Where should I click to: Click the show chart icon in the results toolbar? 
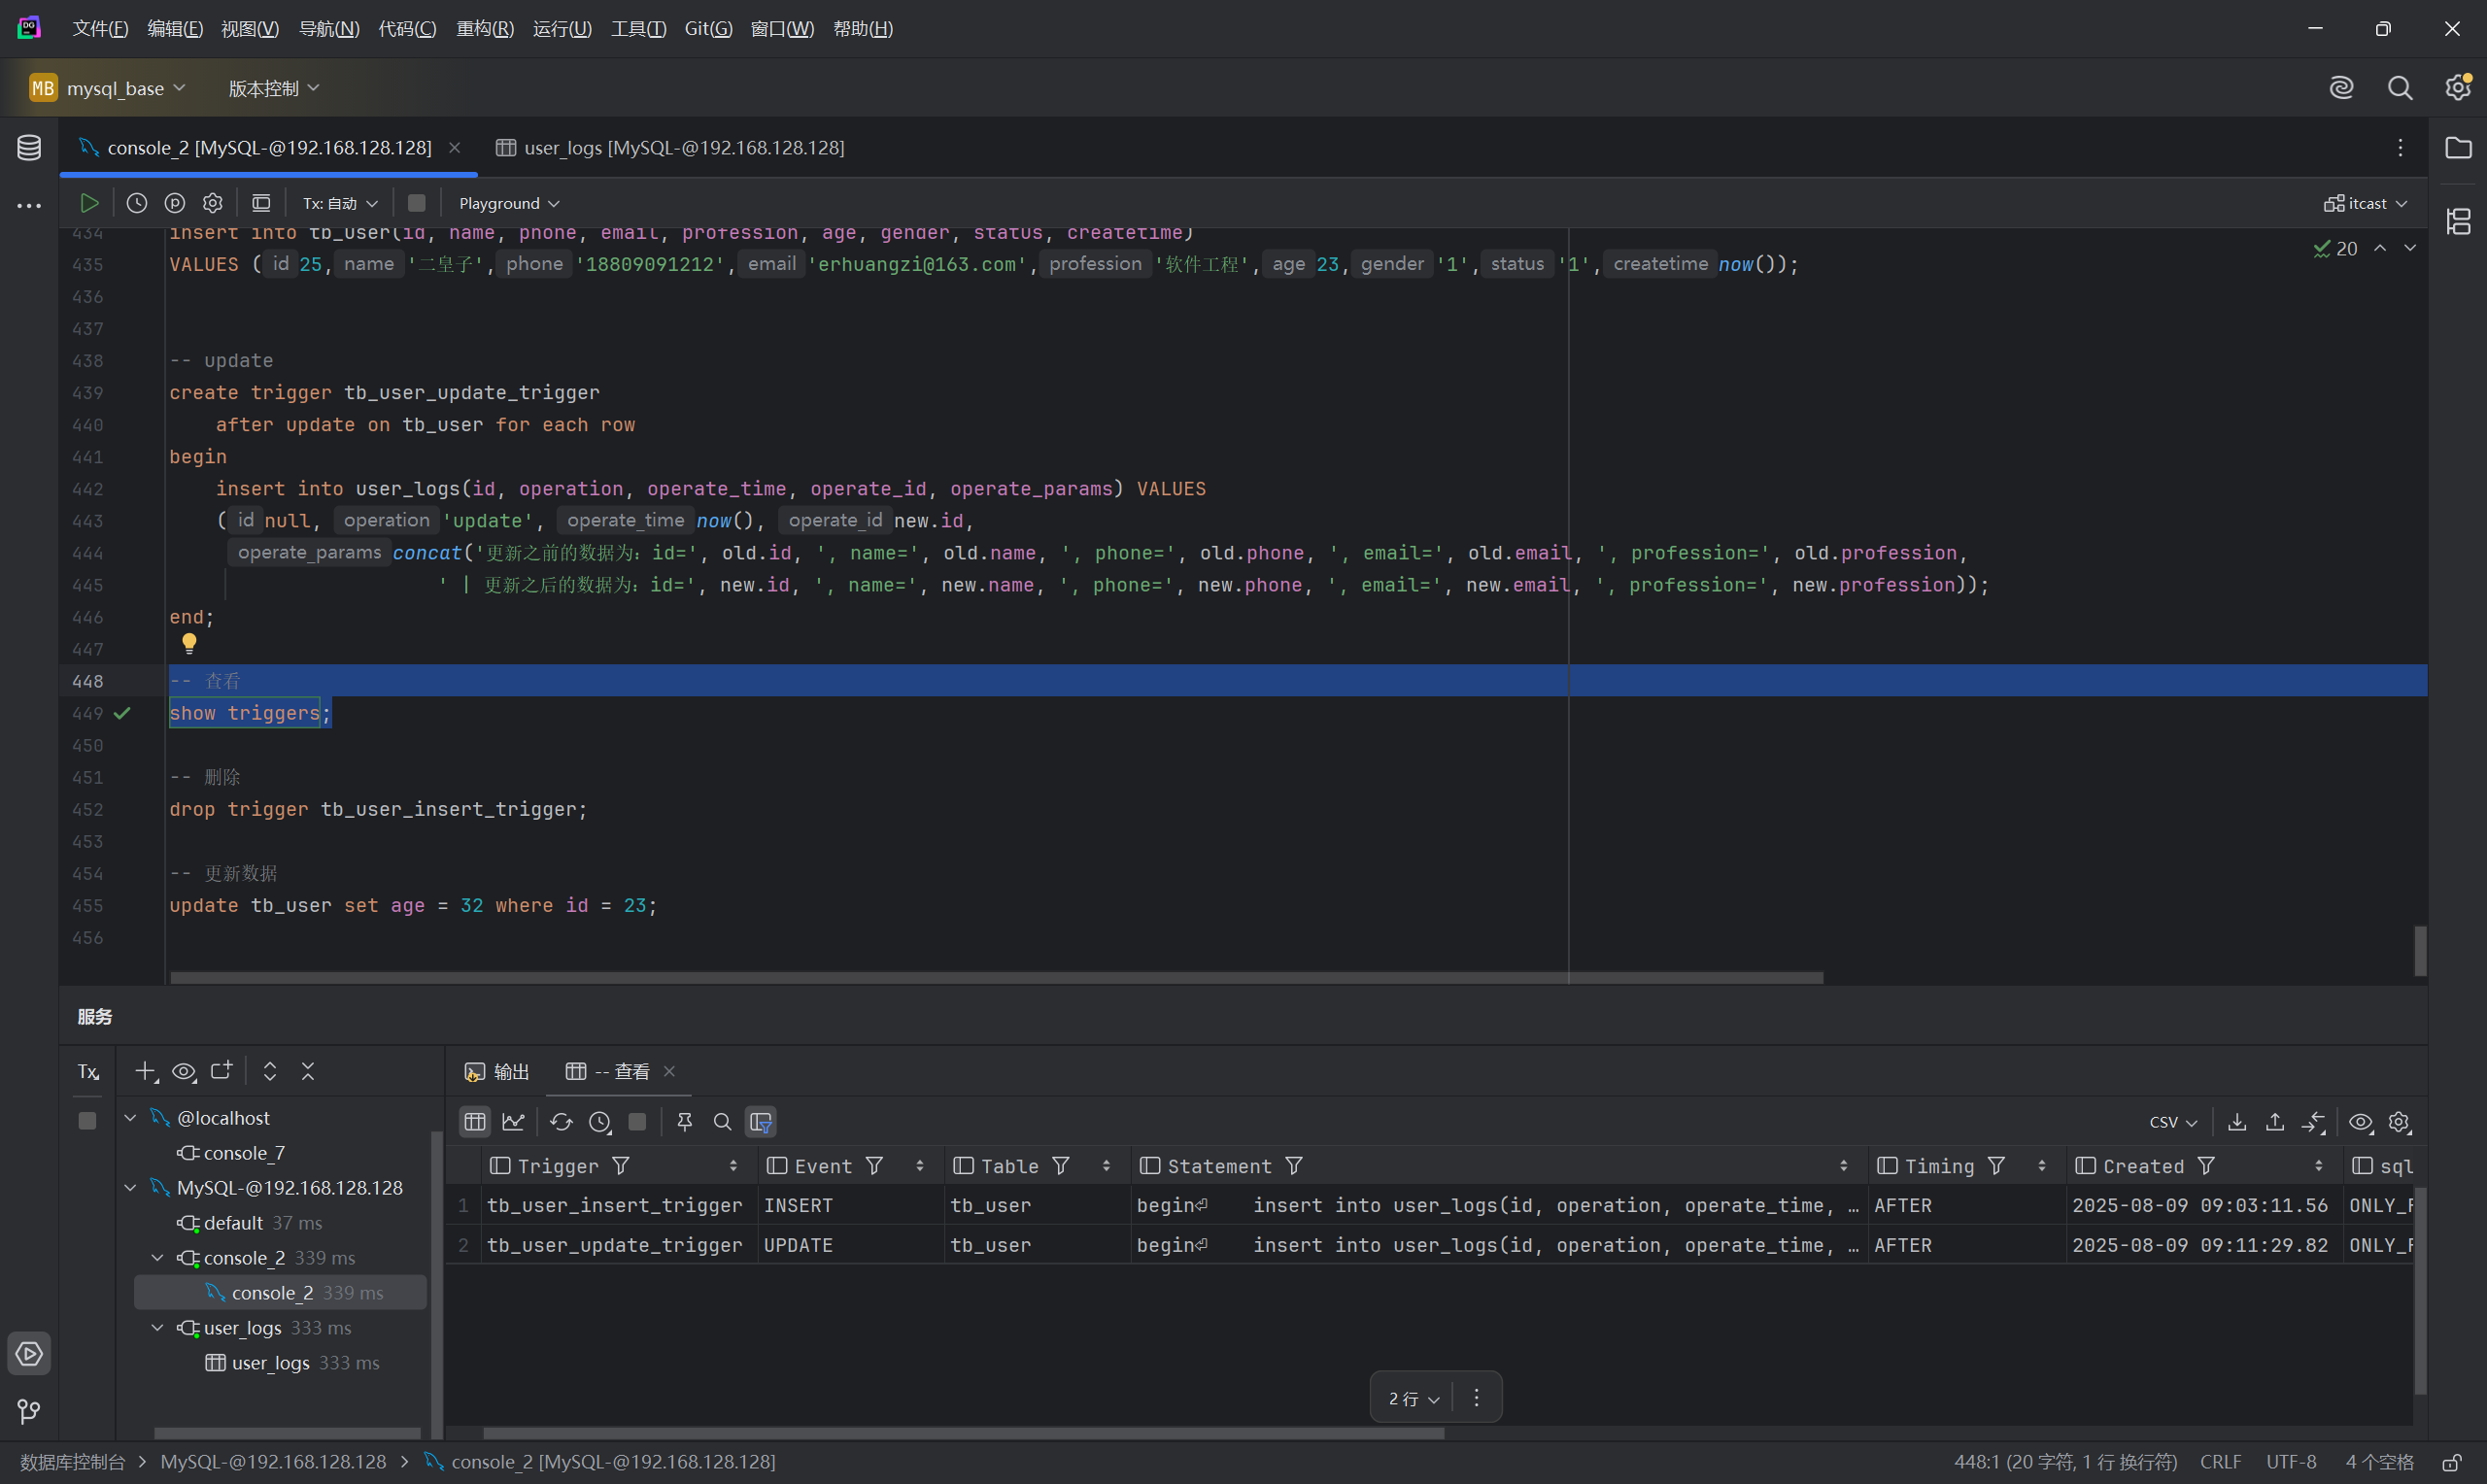[513, 1122]
